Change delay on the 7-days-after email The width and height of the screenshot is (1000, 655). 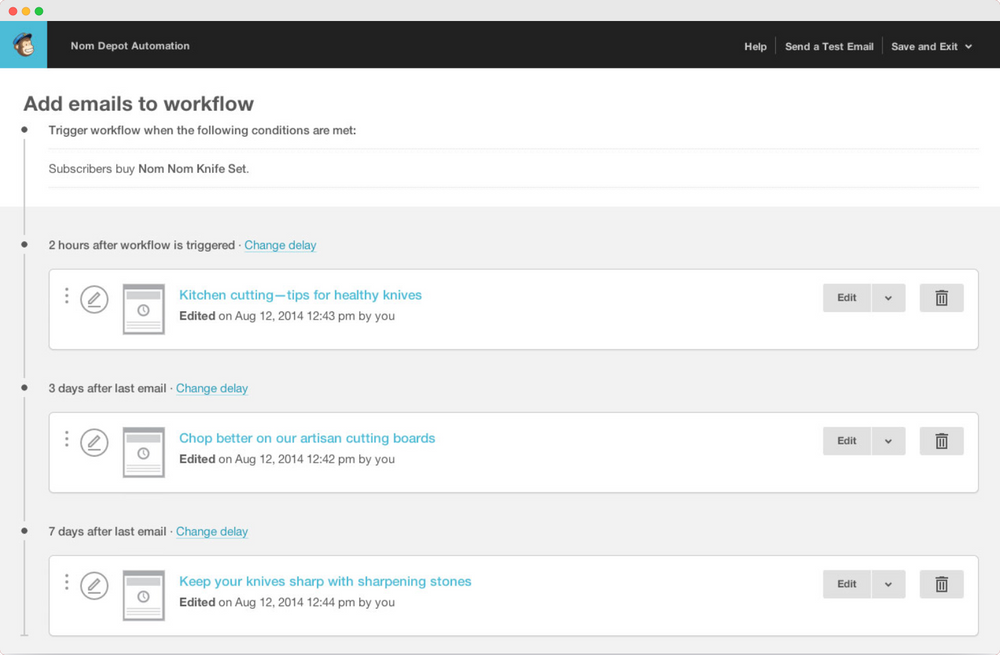(x=212, y=531)
